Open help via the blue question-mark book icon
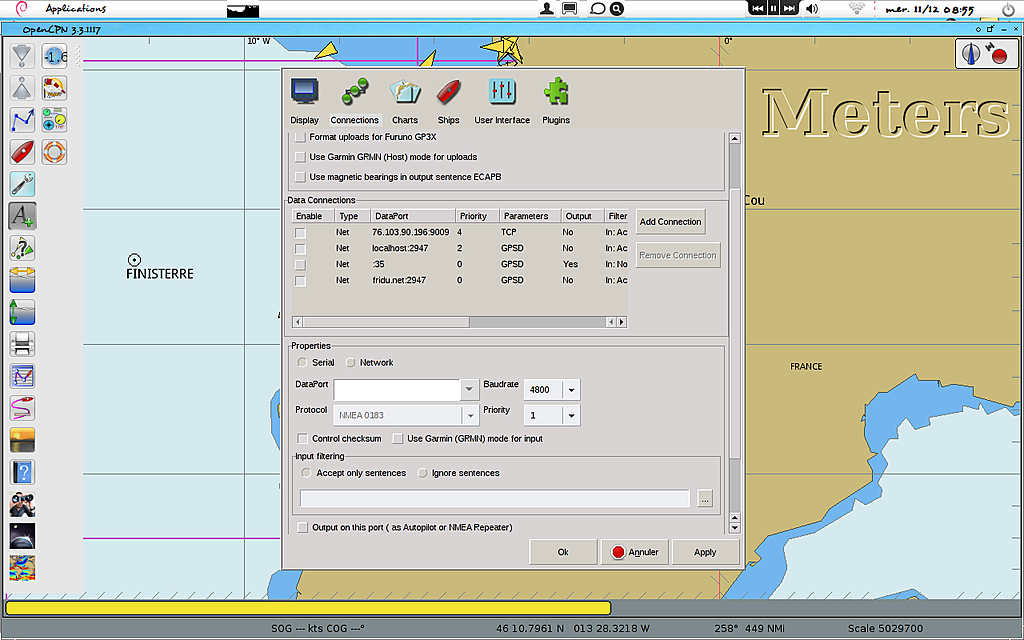This screenshot has width=1024, height=640. (x=22, y=472)
